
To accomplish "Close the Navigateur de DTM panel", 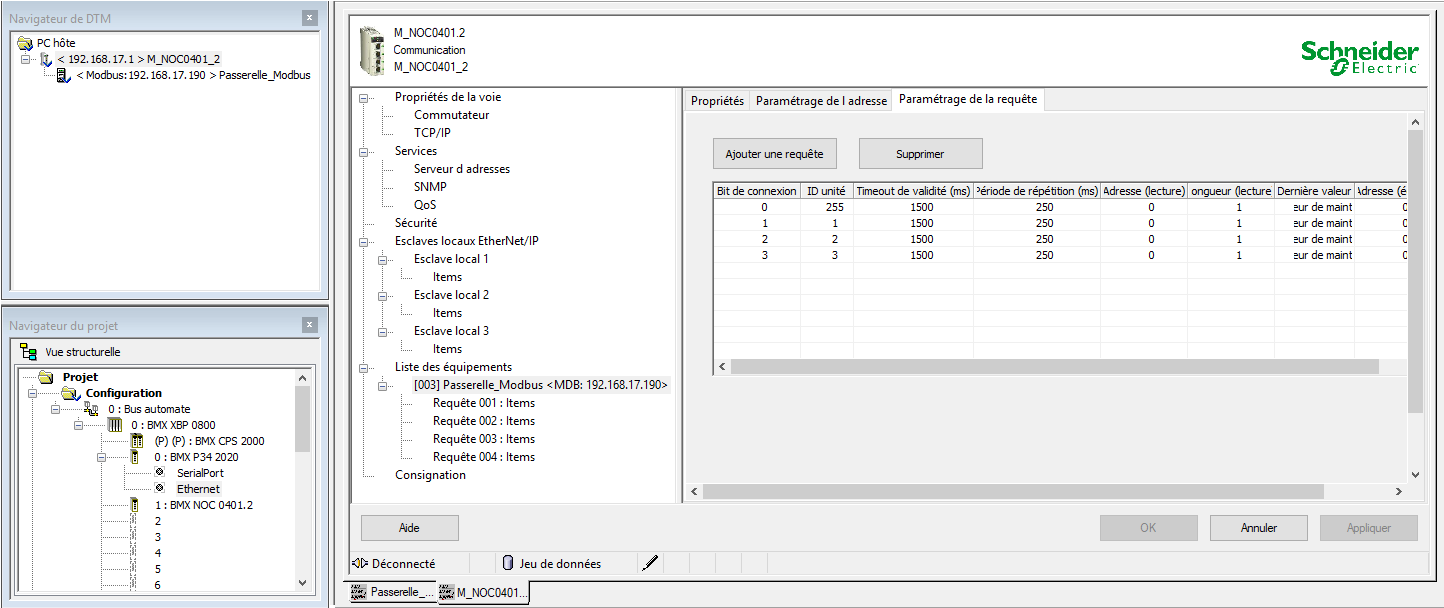I will point(310,18).
